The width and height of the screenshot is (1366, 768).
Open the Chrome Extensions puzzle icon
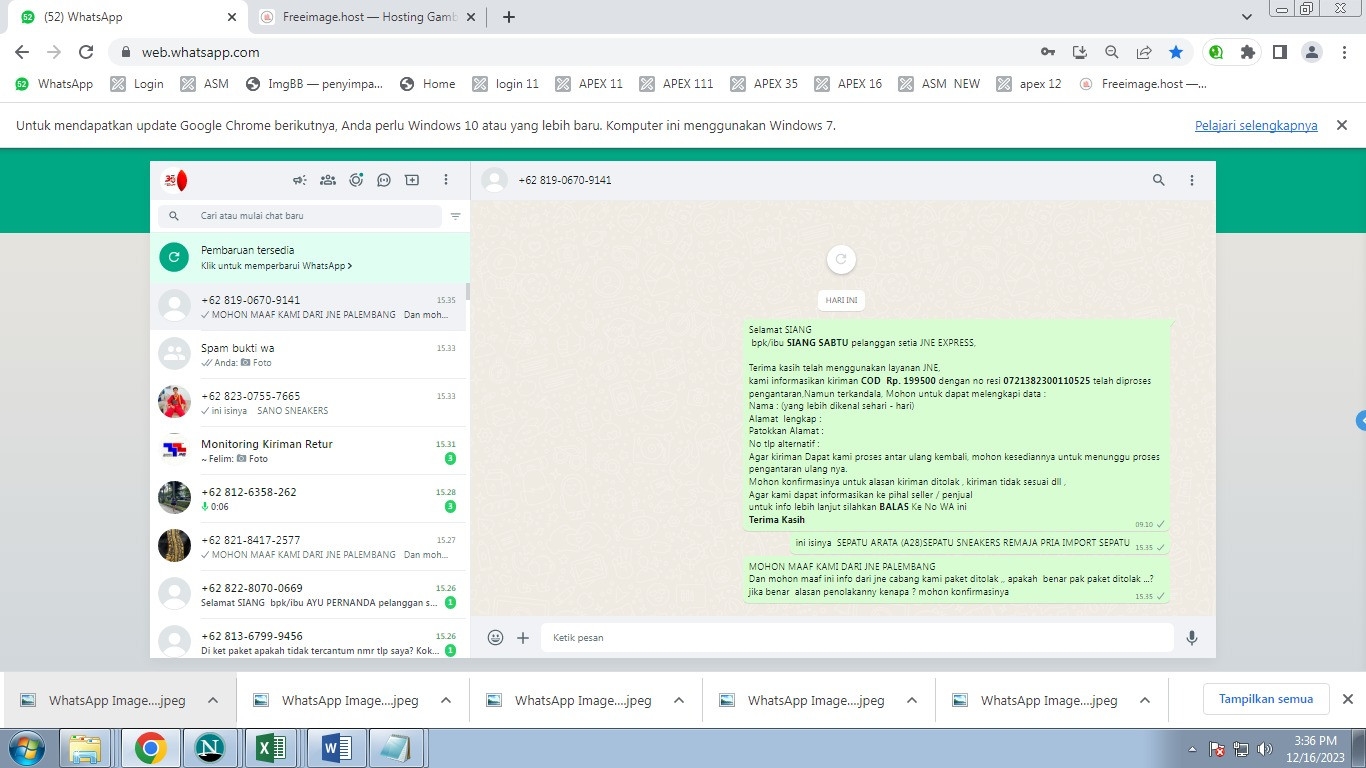pyautogui.click(x=1247, y=52)
